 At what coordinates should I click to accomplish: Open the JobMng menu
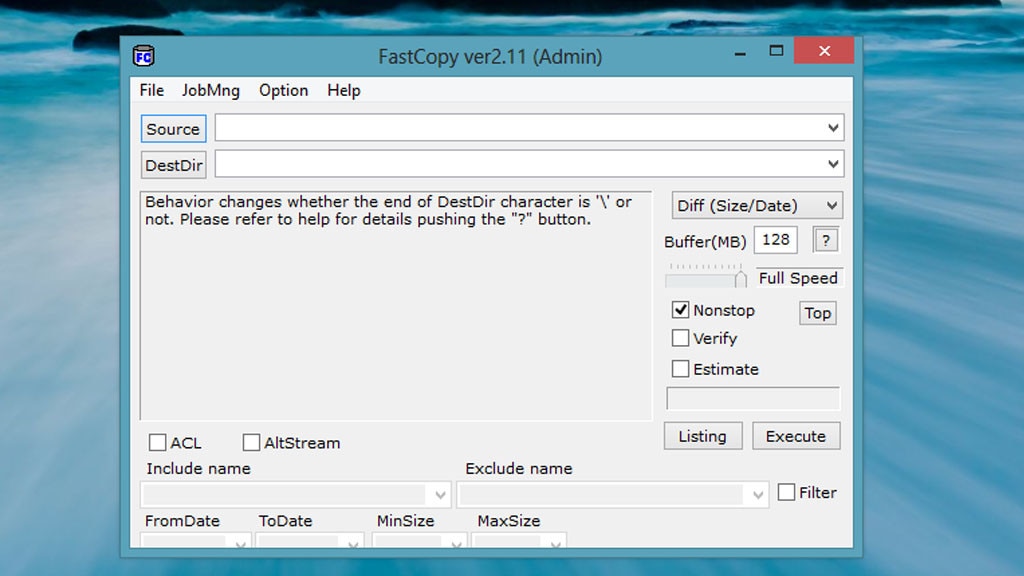pos(210,90)
